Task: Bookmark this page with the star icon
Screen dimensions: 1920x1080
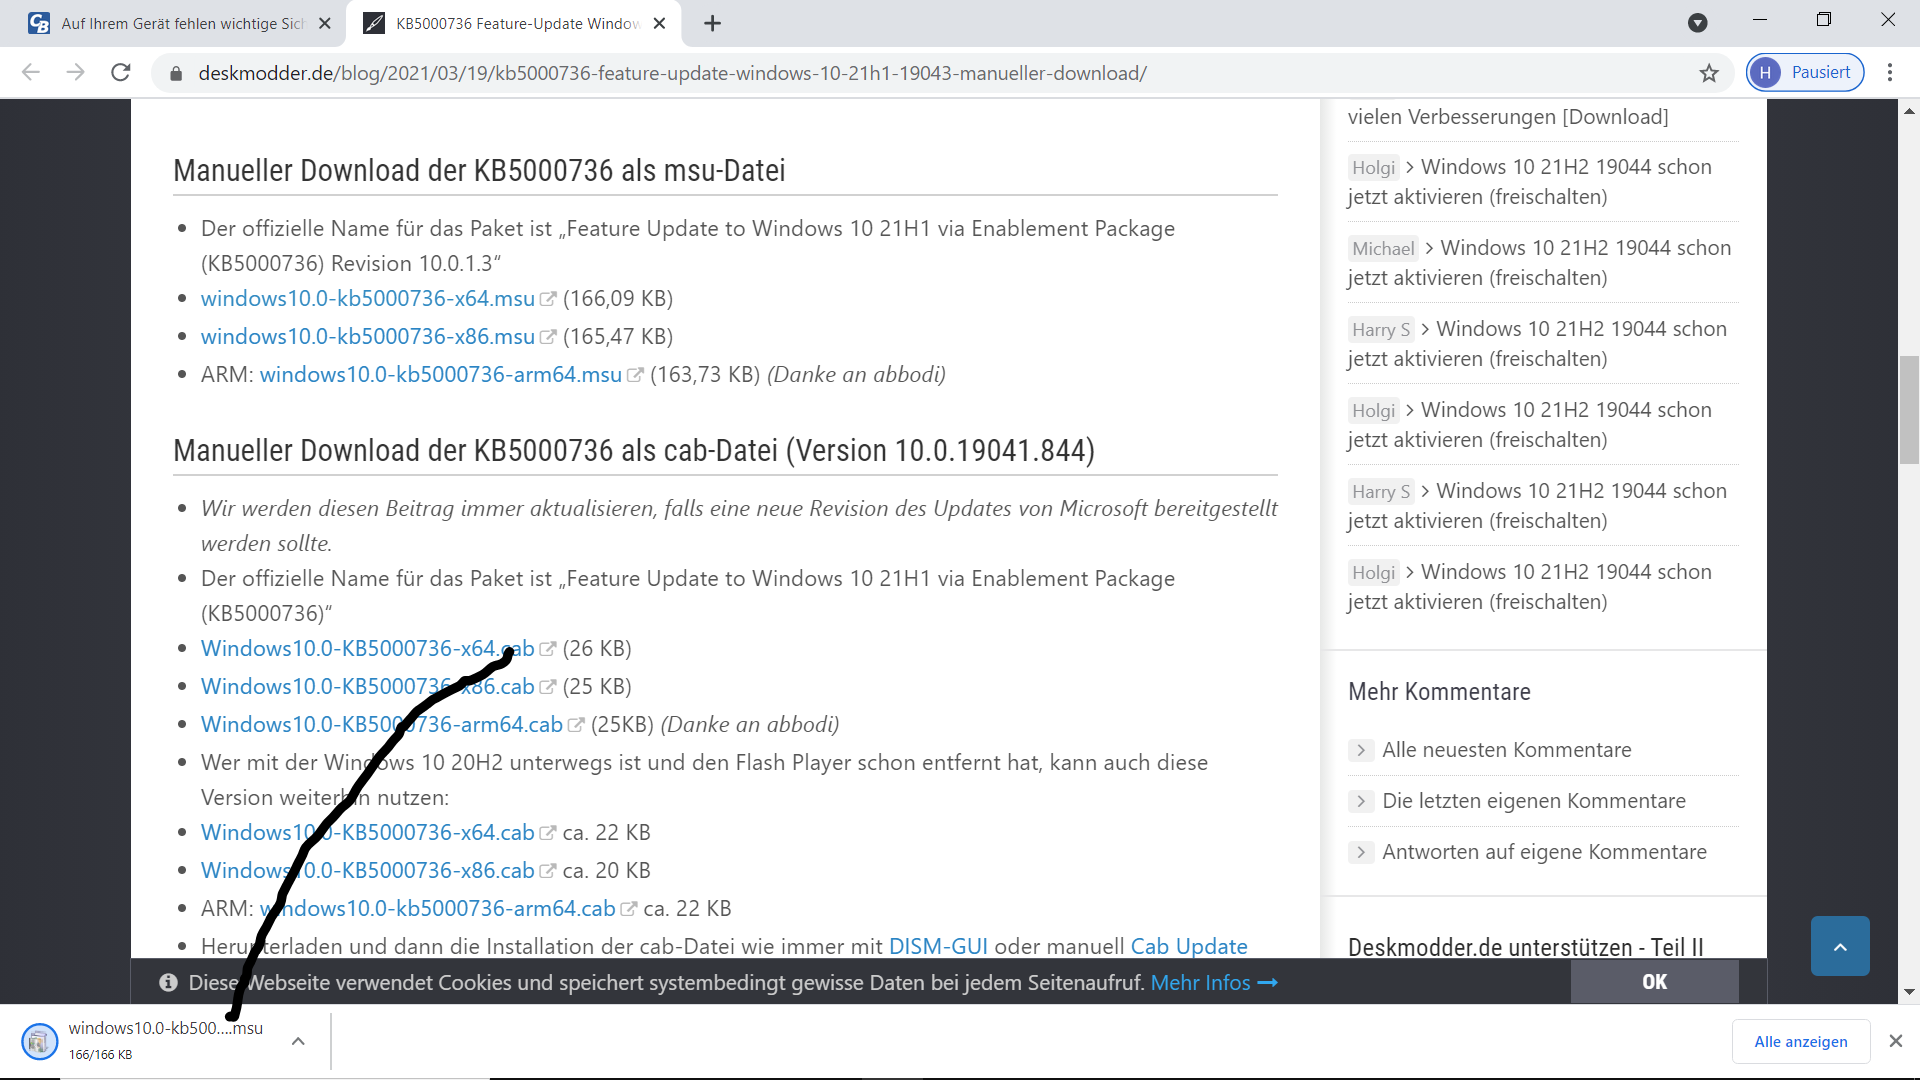Action: coord(1709,73)
